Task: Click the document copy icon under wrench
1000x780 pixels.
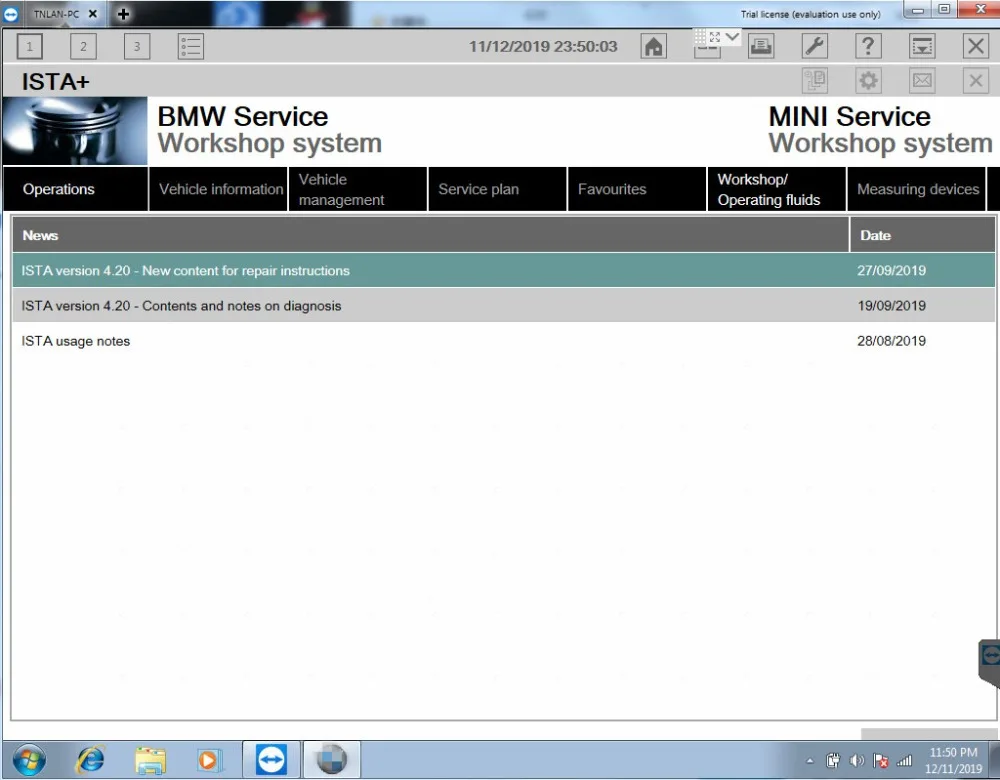Action: tap(814, 81)
